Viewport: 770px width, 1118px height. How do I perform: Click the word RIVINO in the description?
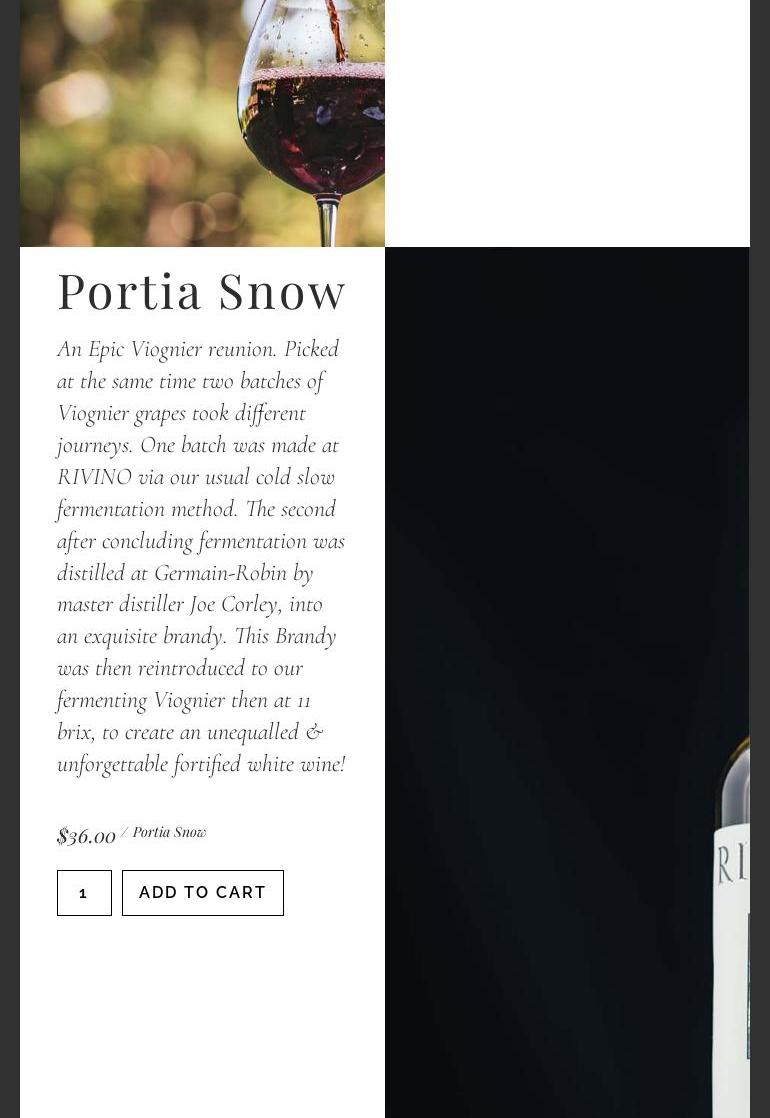[95, 477]
